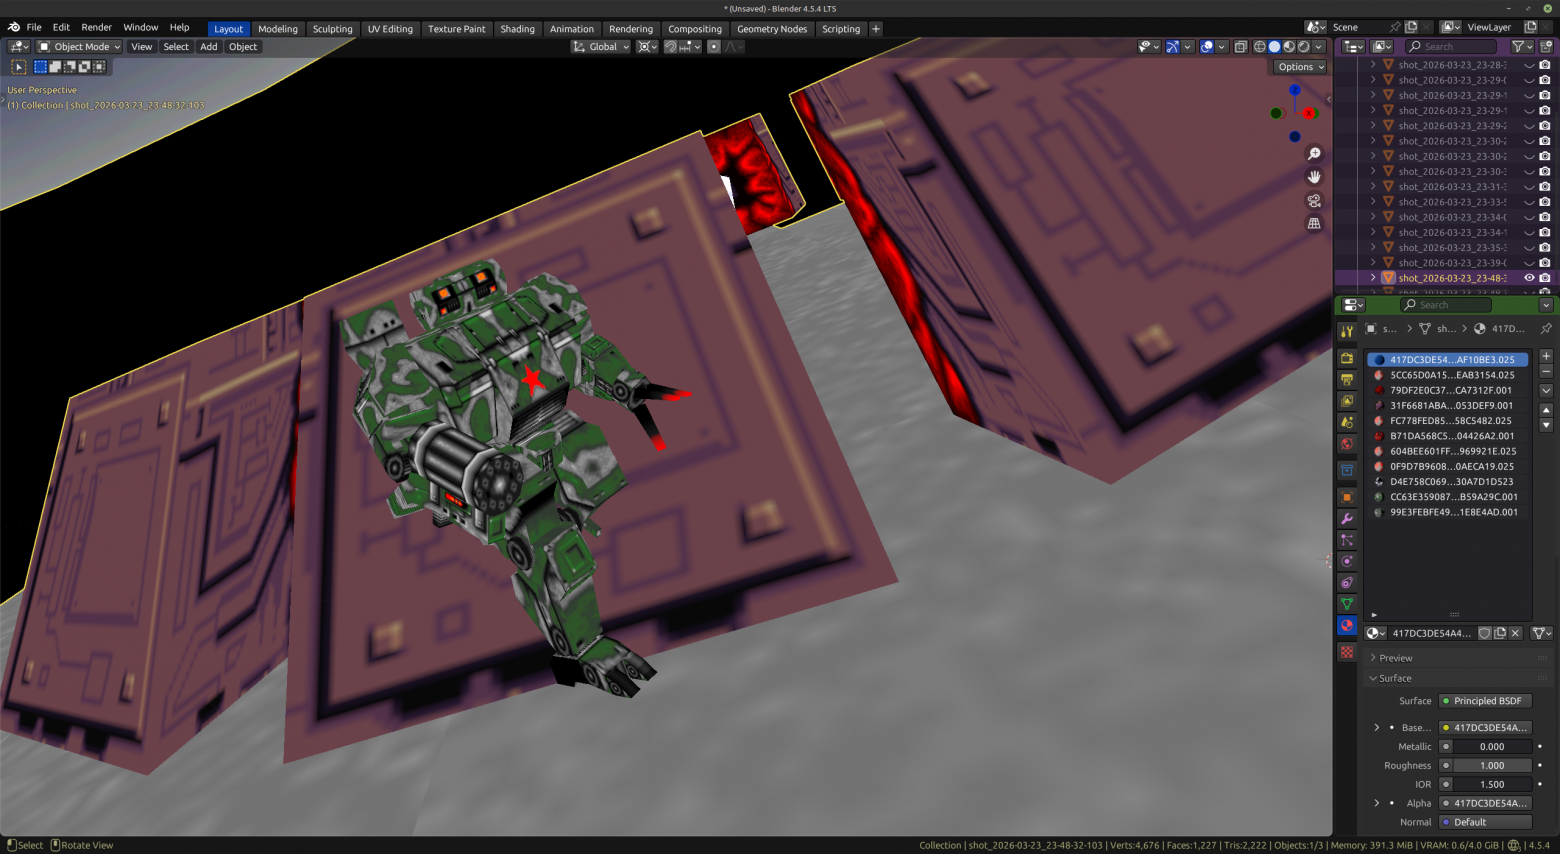This screenshot has width=1560, height=854.
Task: Open the Principled BSDF surface shader dropdown
Action: tap(1485, 701)
